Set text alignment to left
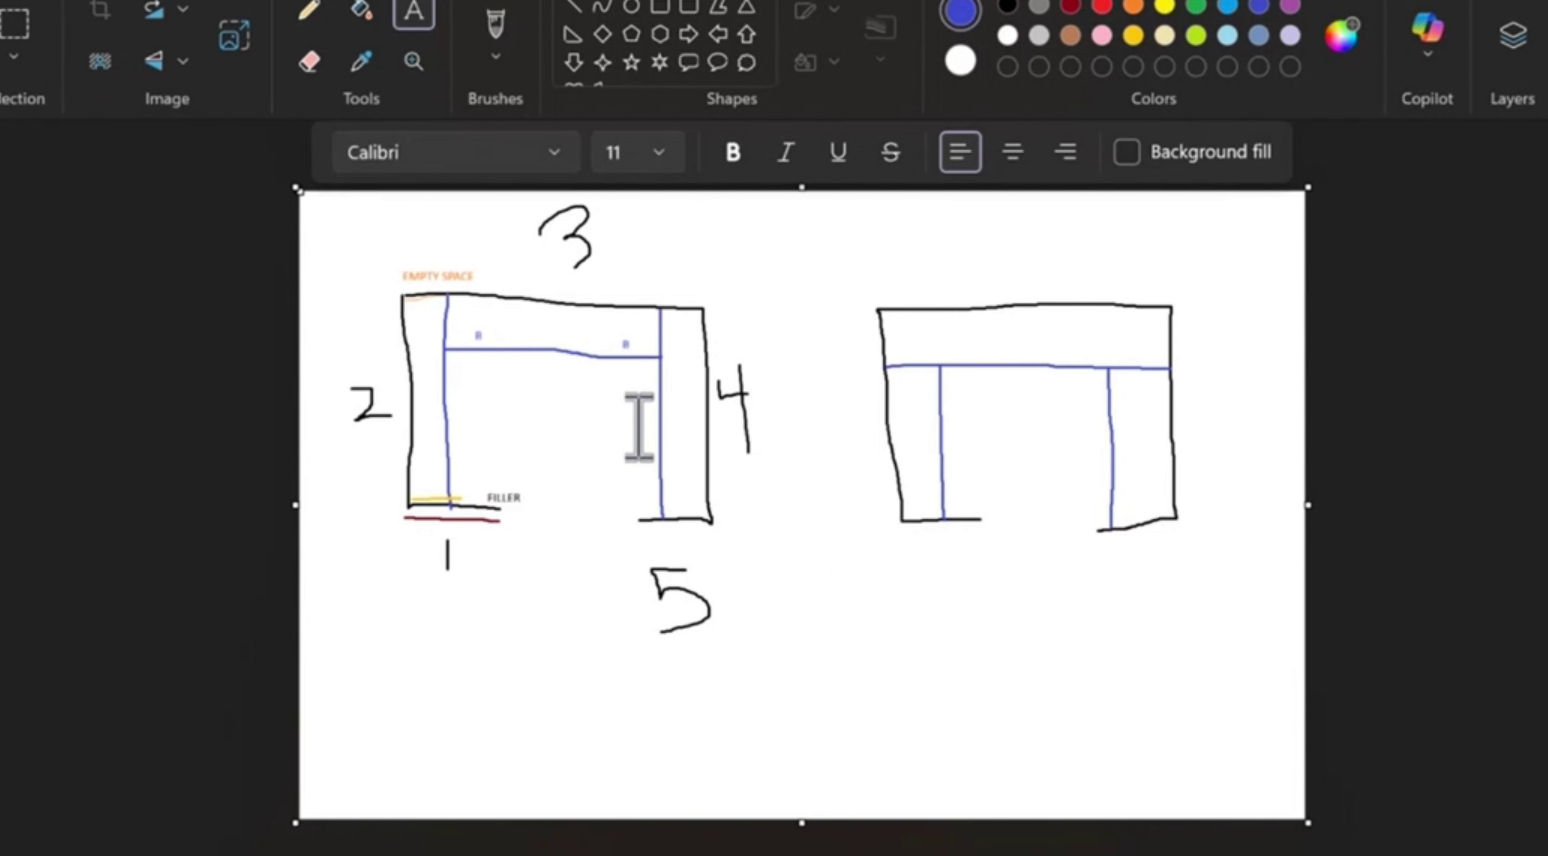Viewport: 1548px width, 856px height. (x=960, y=152)
